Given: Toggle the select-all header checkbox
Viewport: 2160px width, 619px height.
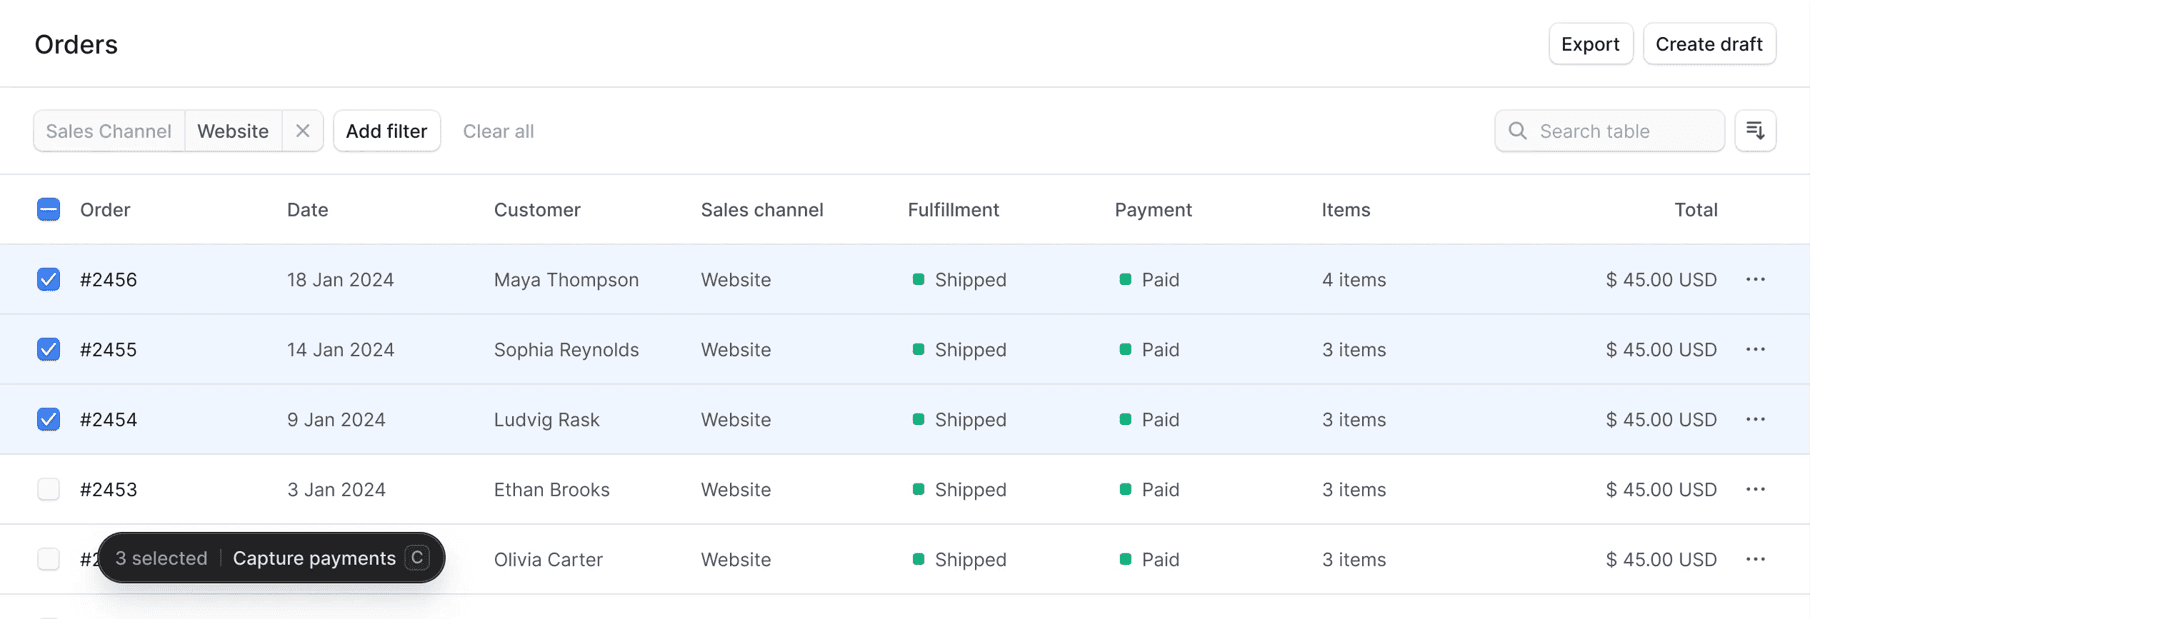Looking at the screenshot, I should [48, 209].
